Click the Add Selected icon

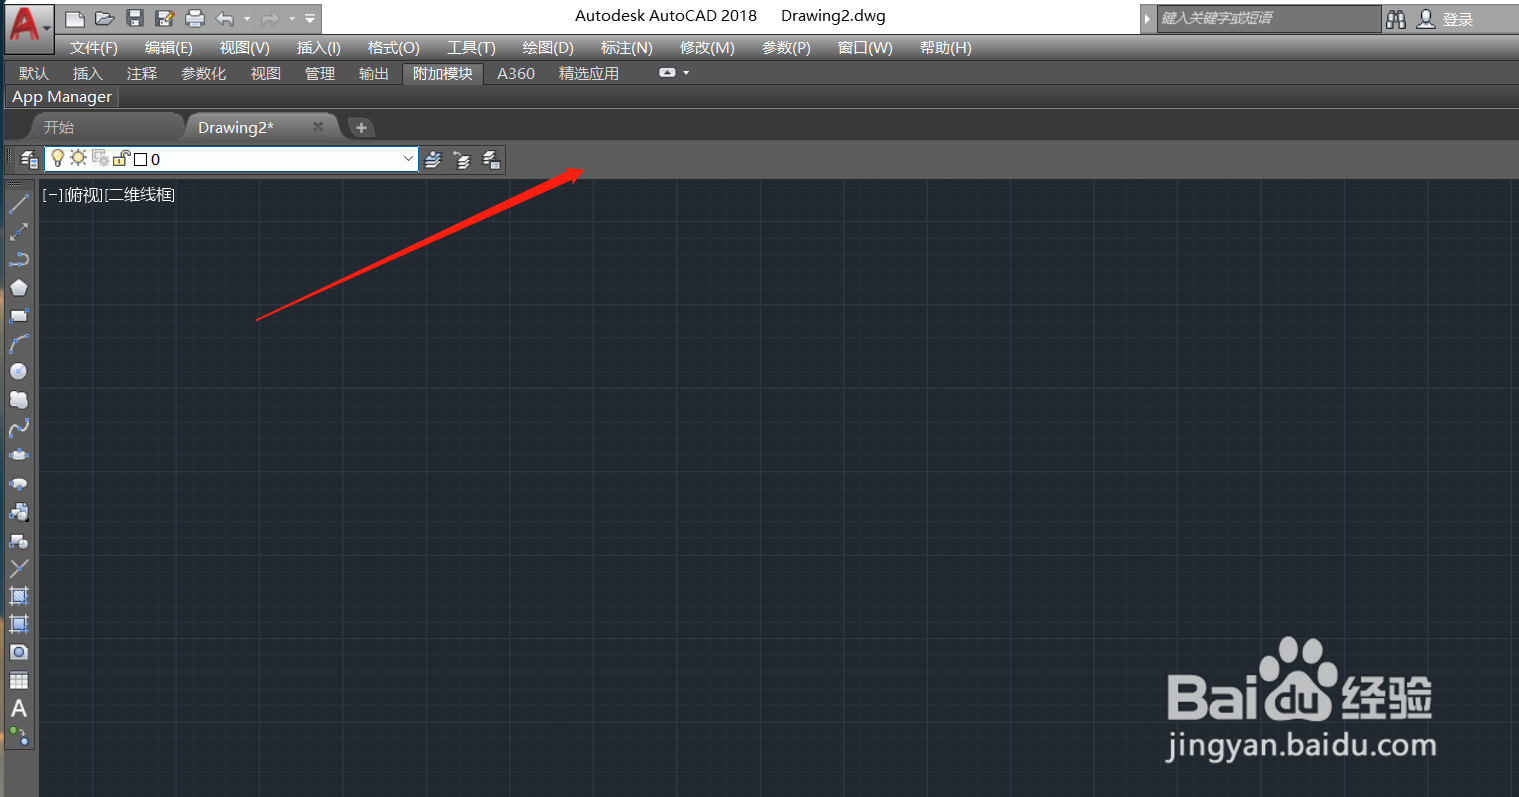tap(18, 737)
